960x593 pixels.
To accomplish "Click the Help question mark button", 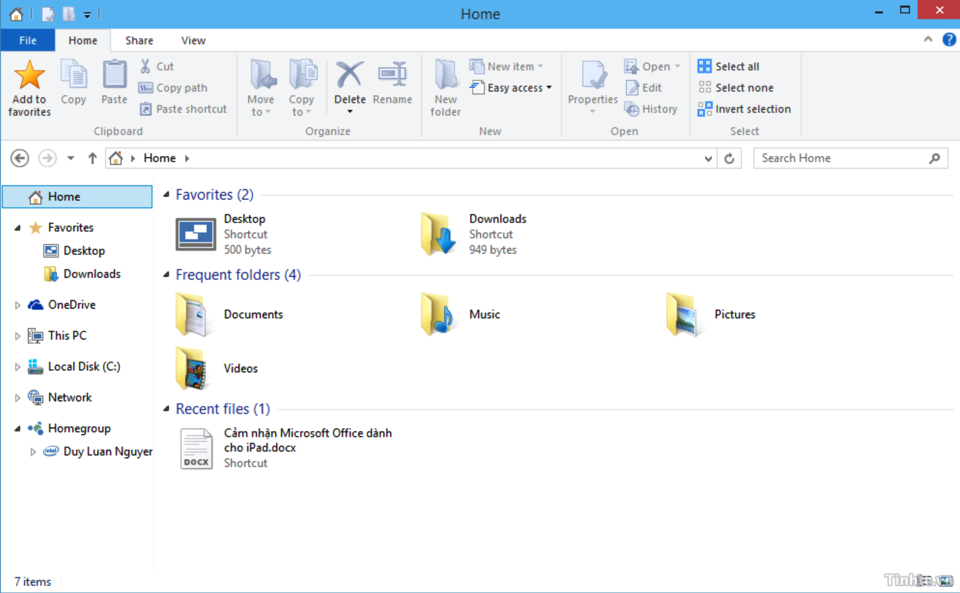I will [x=948, y=40].
